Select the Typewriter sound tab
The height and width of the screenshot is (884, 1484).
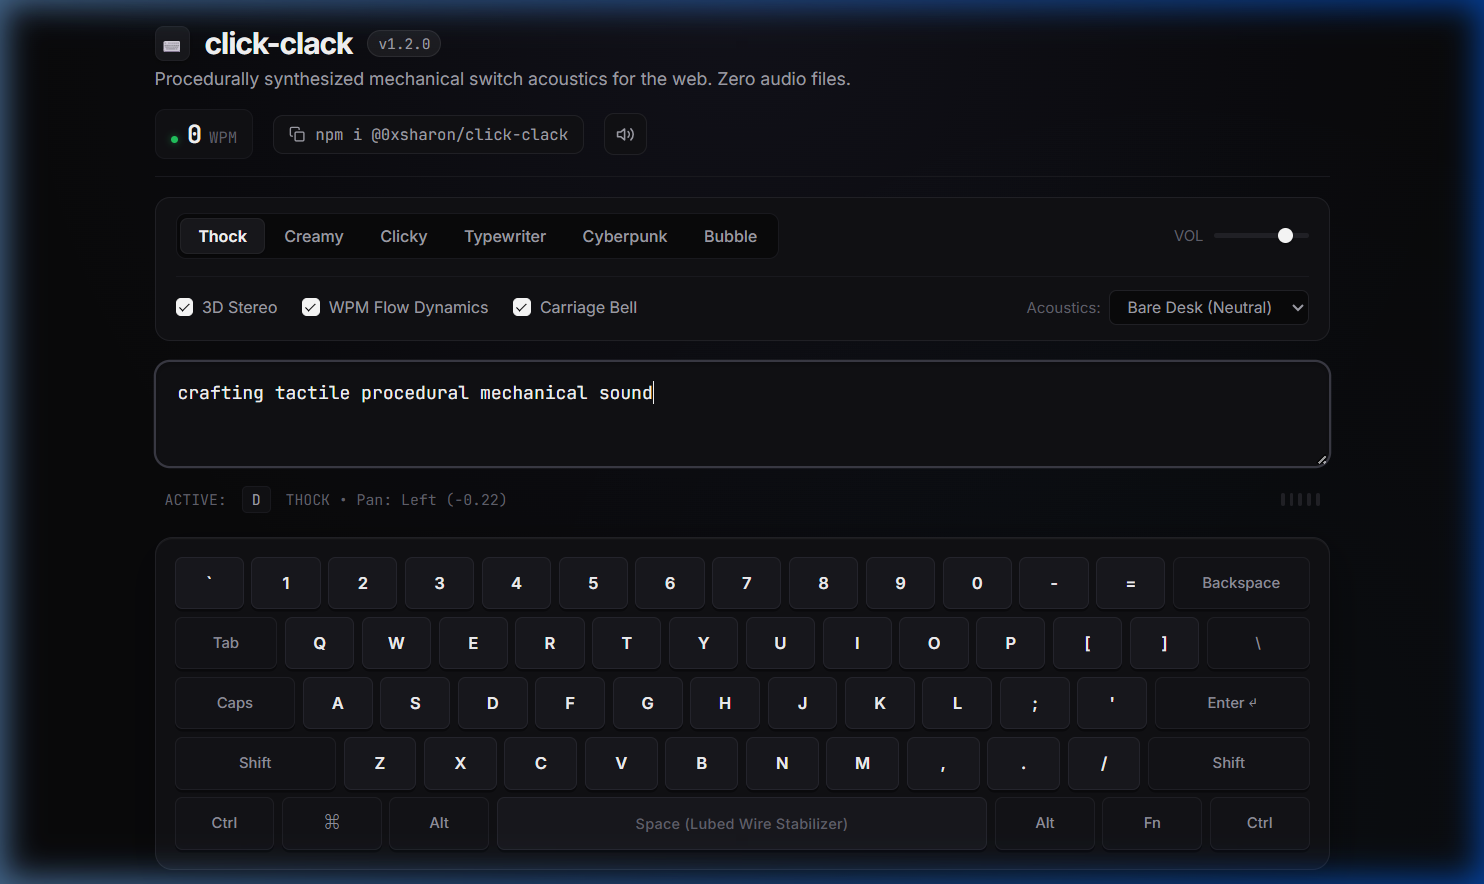[x=505, y=236]
